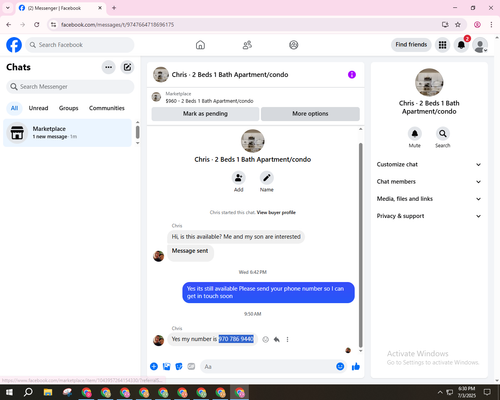Open Chrome three-dot menu
500x400 pixels.
click(x=491, y=25)
